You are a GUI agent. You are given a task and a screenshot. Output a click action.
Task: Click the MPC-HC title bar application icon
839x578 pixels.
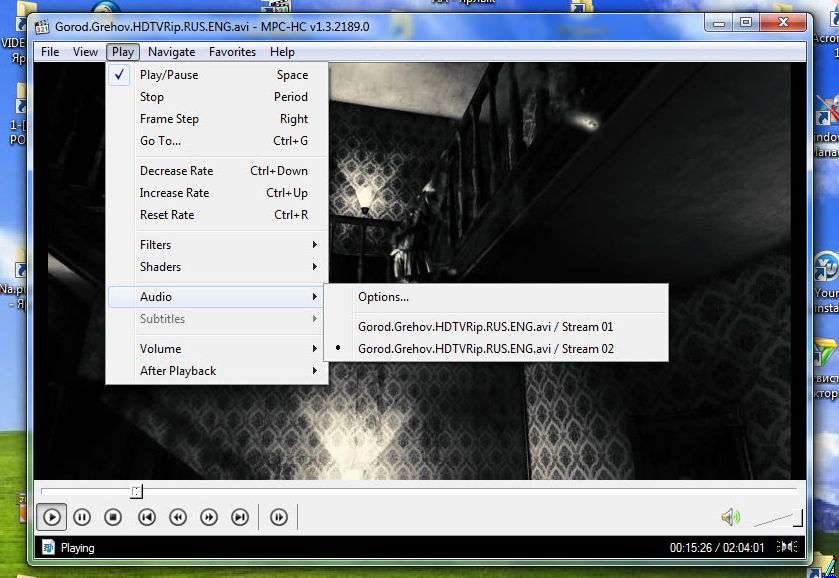(42, 27)
